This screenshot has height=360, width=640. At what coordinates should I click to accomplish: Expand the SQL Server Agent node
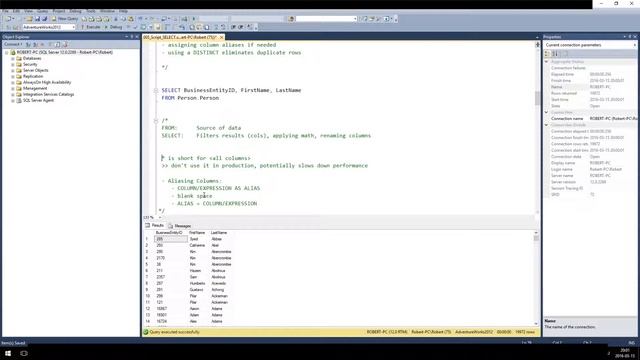[x=13, y=100]
